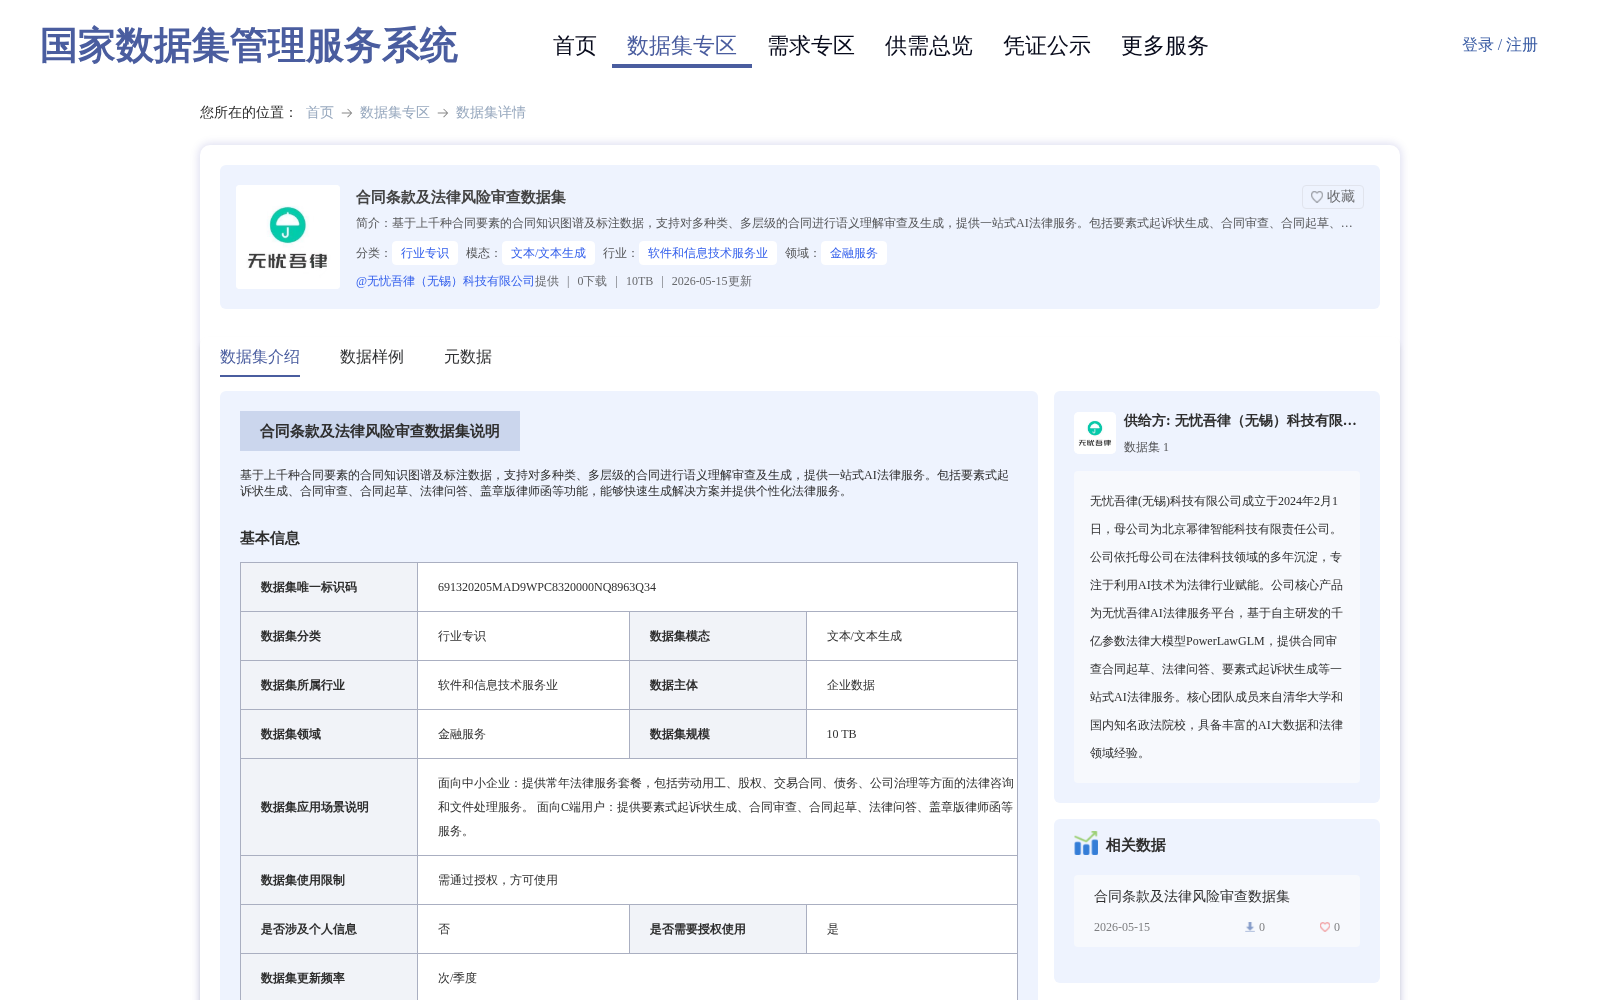Screen dimensions: 1600x1000
Task: Click the 金融服务 domain tag
Action: tap(854, 253)
